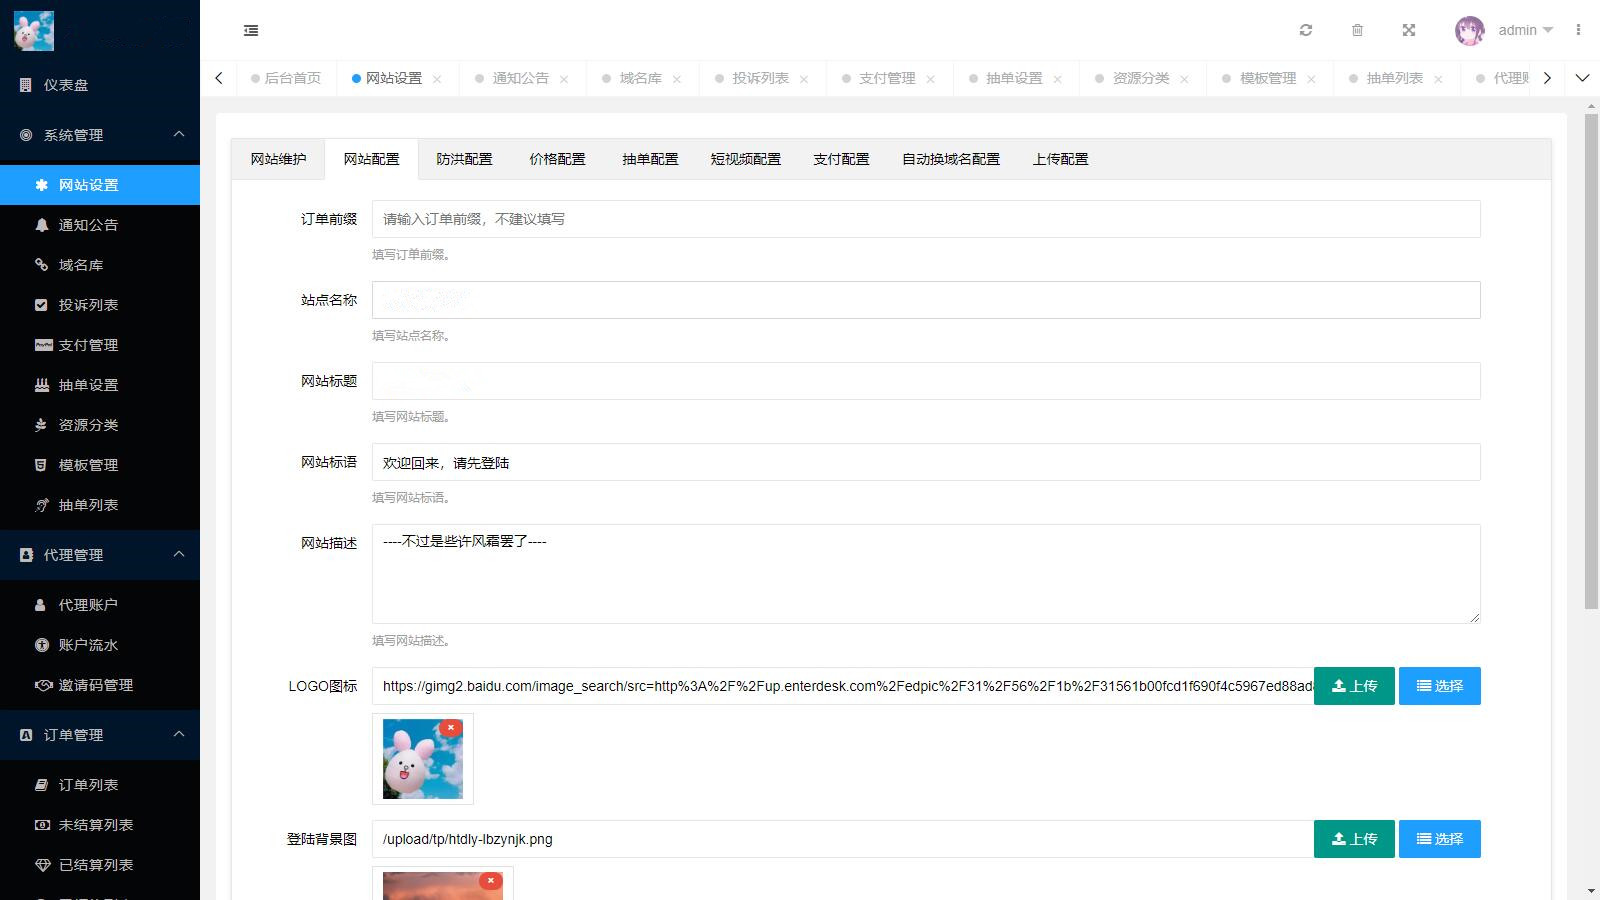Open 抽单设置 in the sidebar
Viewport: 1600px width, 900px height.
[x=100, y=385]
